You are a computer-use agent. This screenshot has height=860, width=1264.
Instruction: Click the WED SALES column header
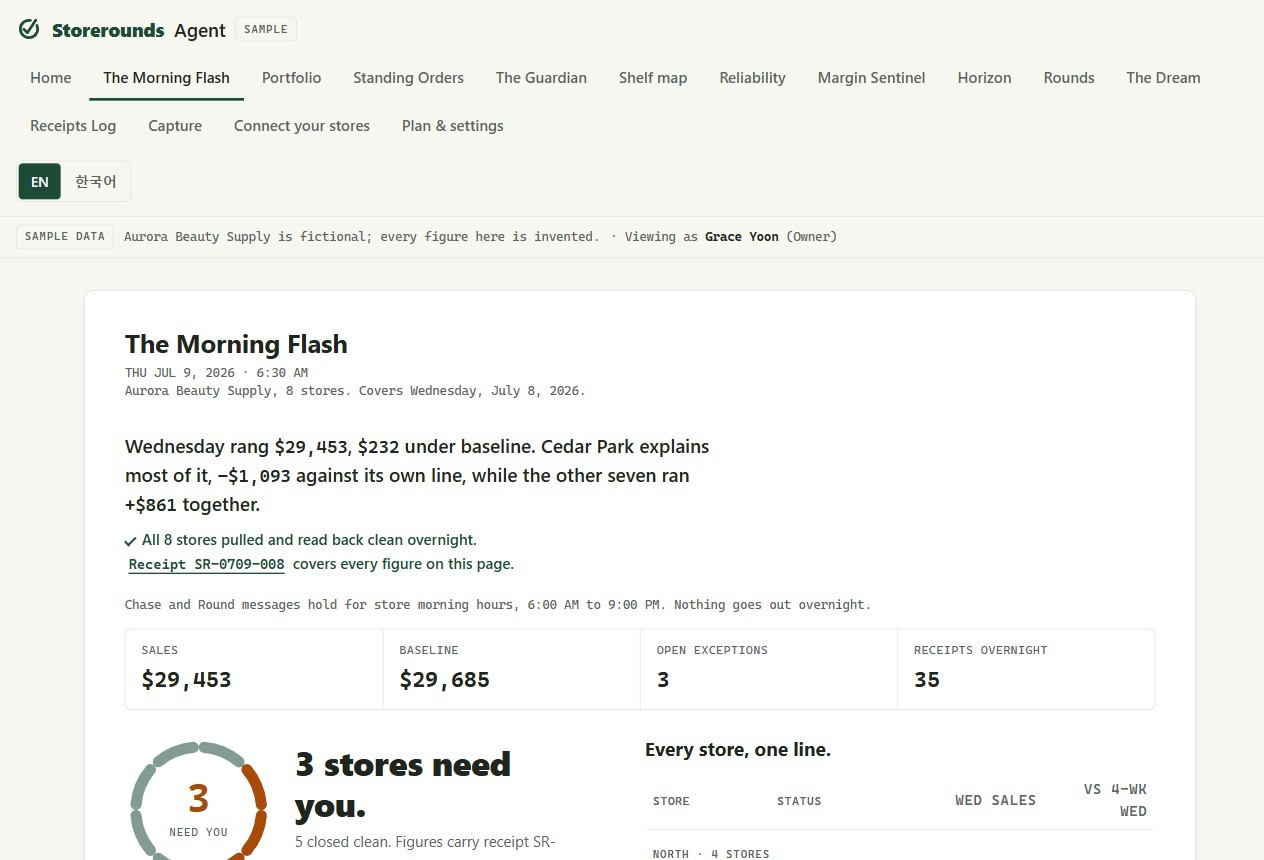(x=995, y=800)
